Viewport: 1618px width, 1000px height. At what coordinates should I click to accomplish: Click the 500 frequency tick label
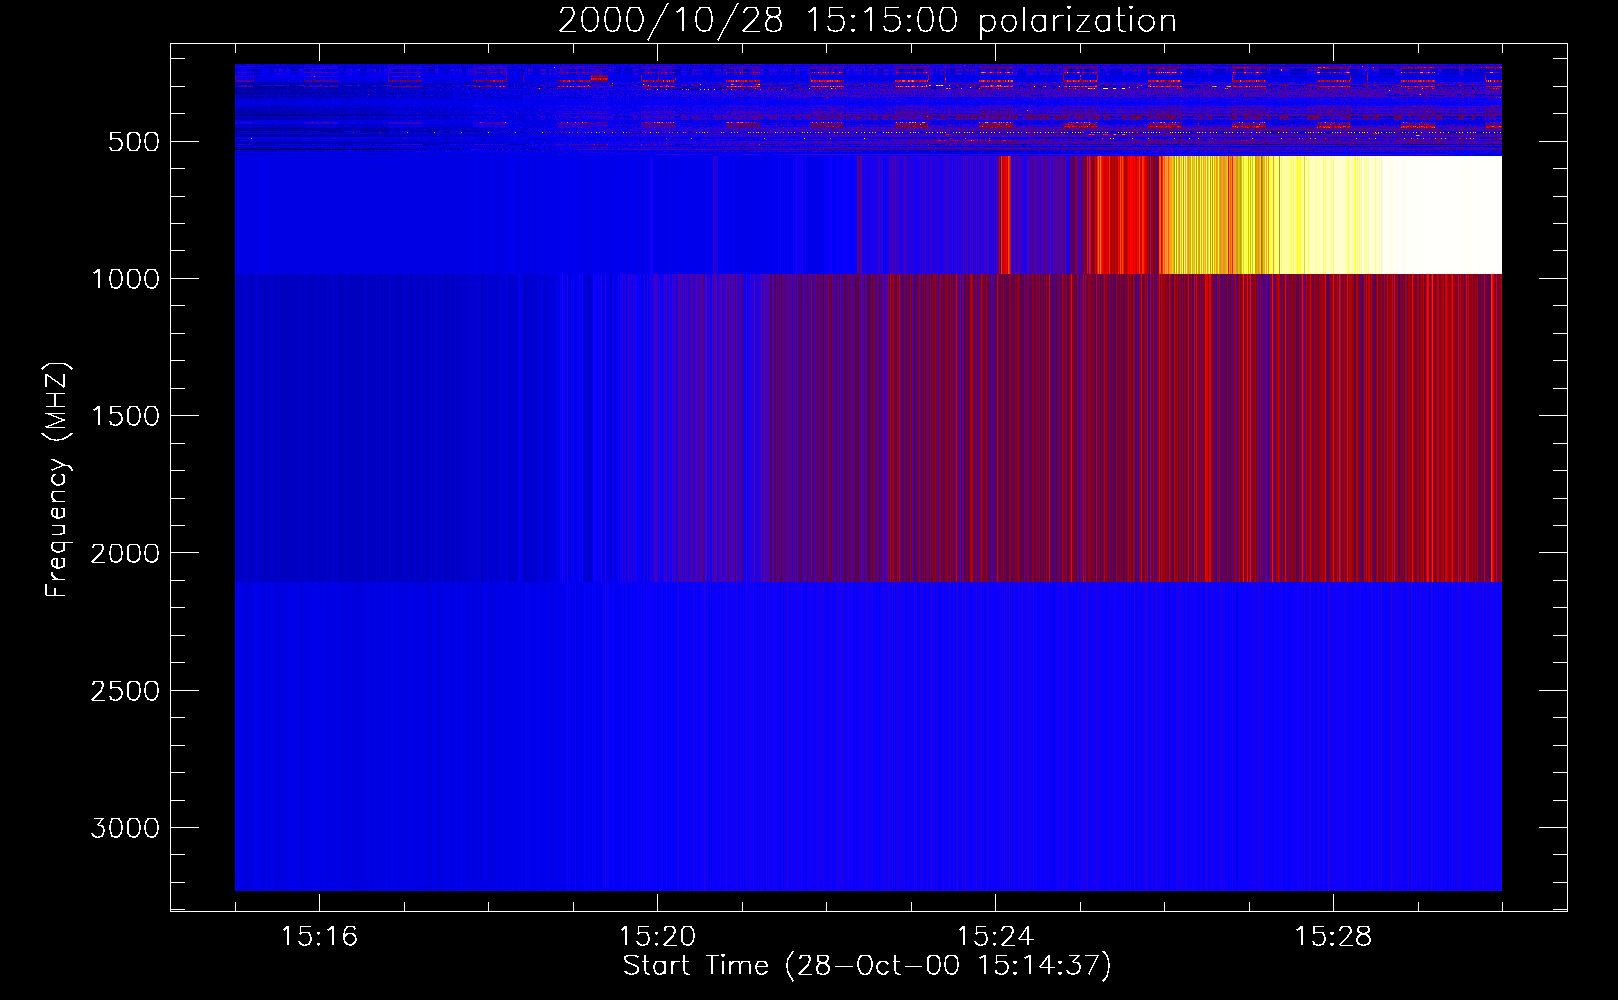click(134, 142)
